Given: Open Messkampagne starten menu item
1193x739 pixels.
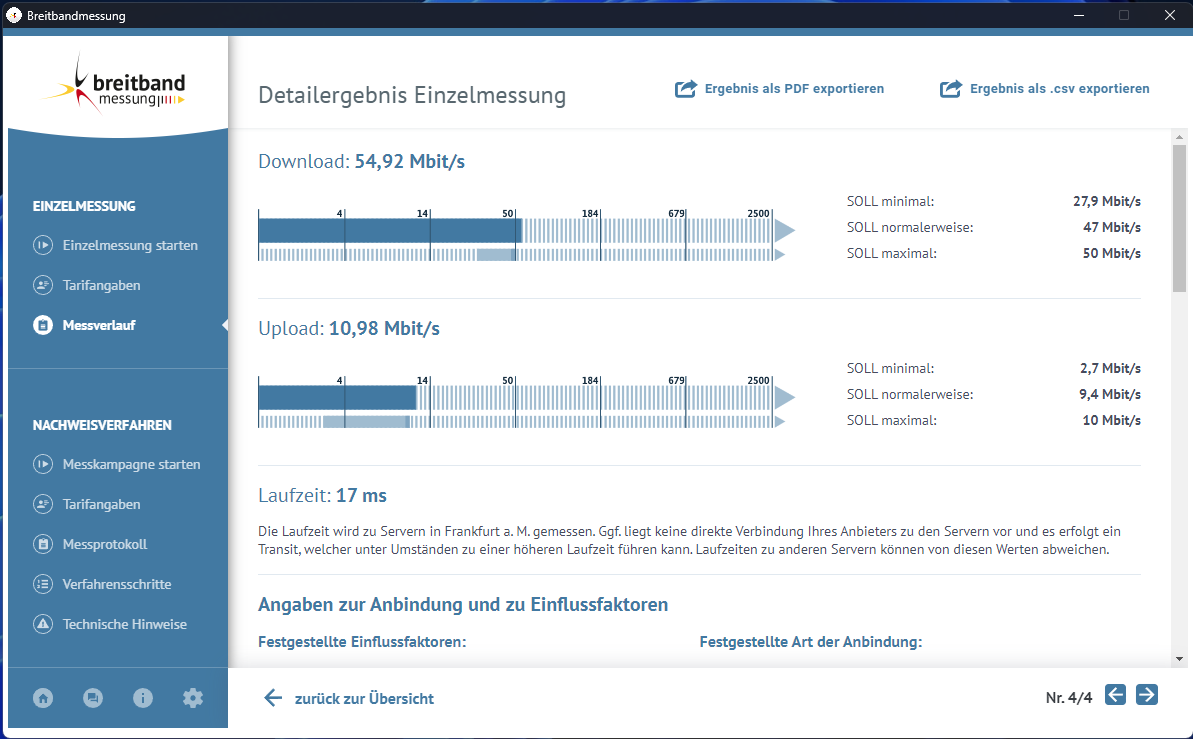Looking at the screenshot, I should tap(132, 464).
